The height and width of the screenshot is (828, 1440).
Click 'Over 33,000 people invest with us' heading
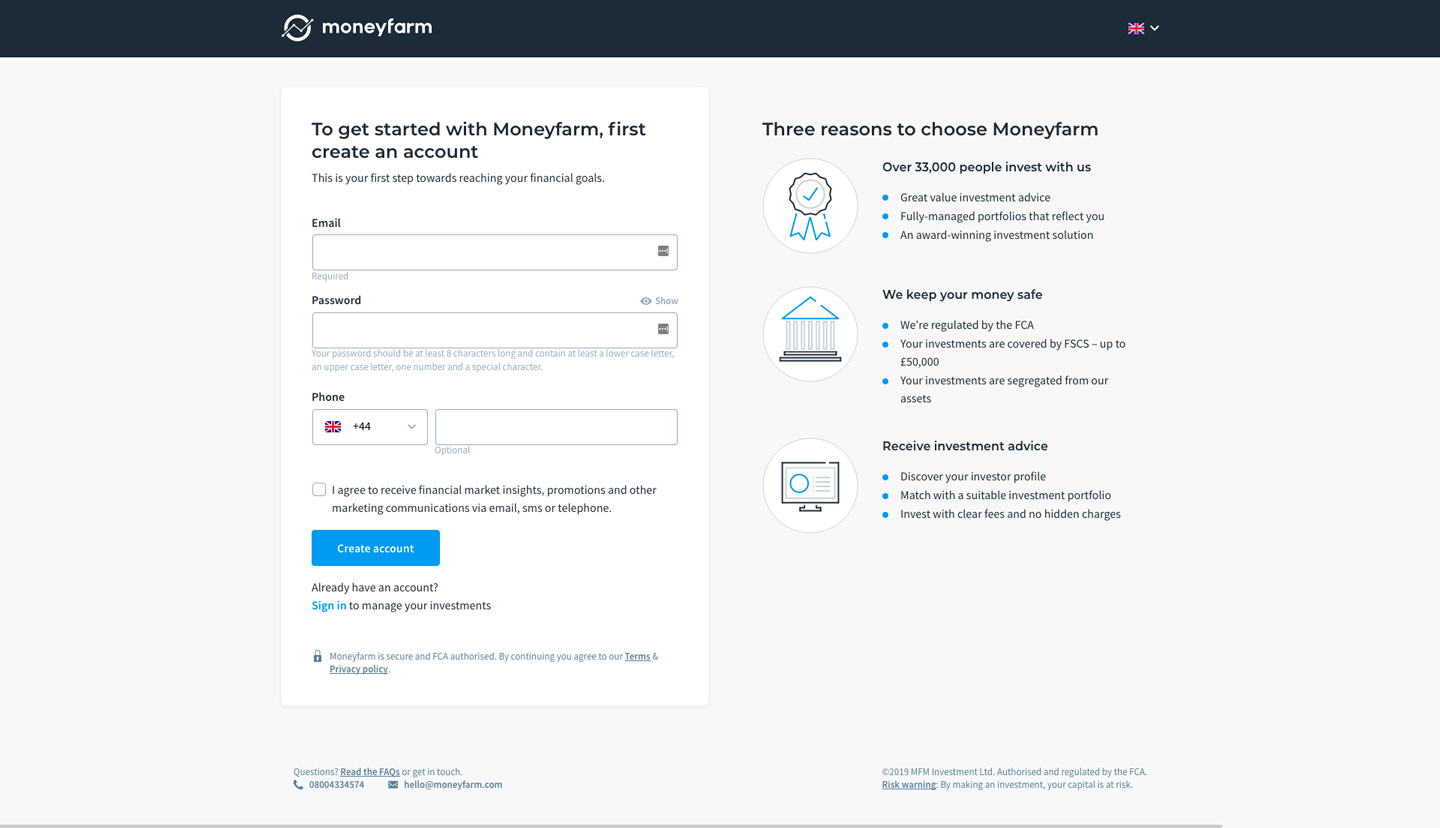click(986, 167)
